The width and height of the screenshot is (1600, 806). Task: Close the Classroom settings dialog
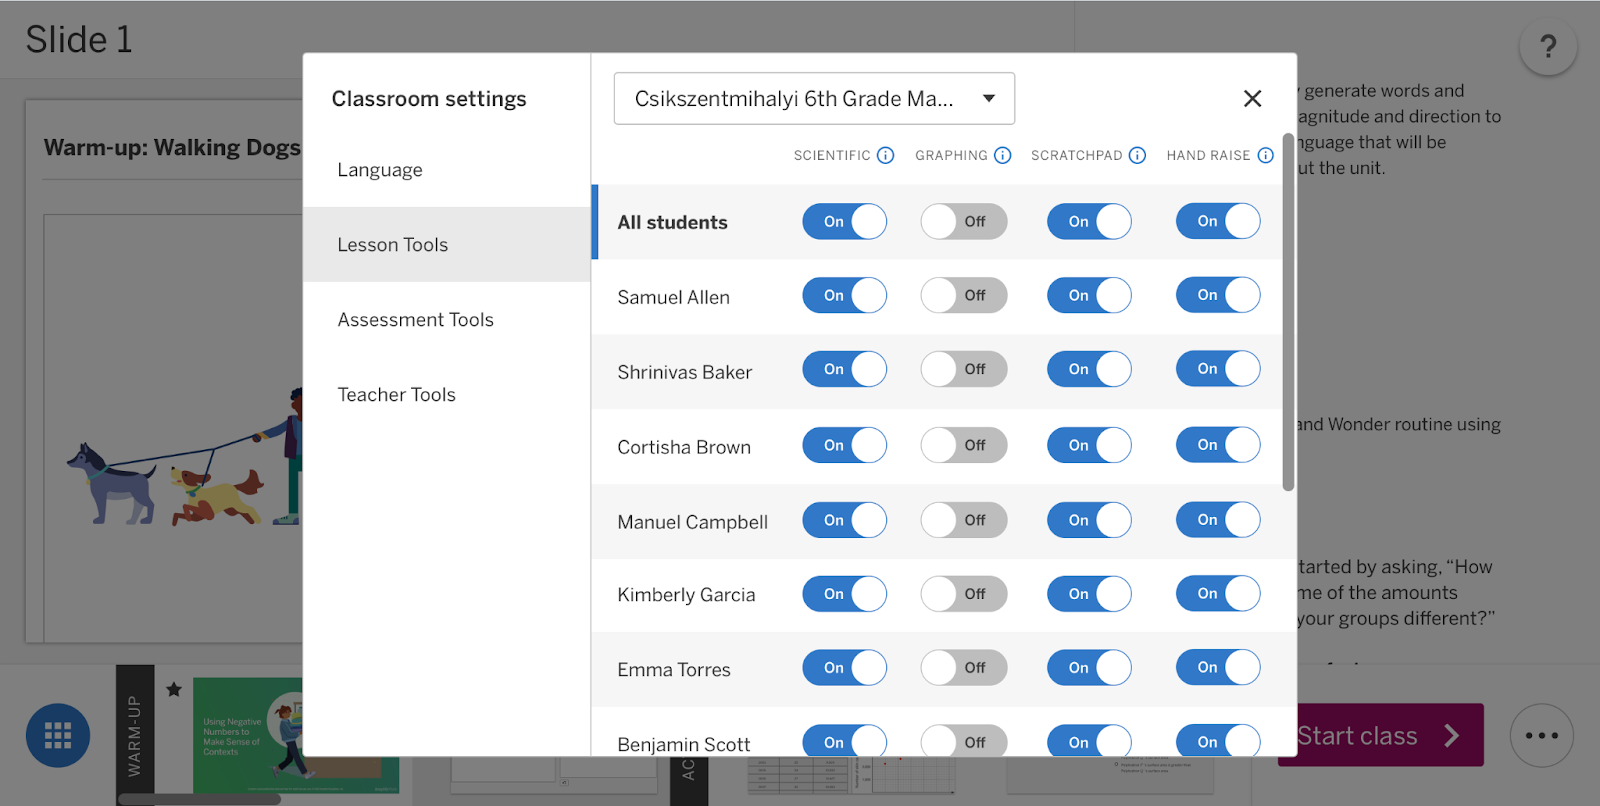[x=1252, y=98]
